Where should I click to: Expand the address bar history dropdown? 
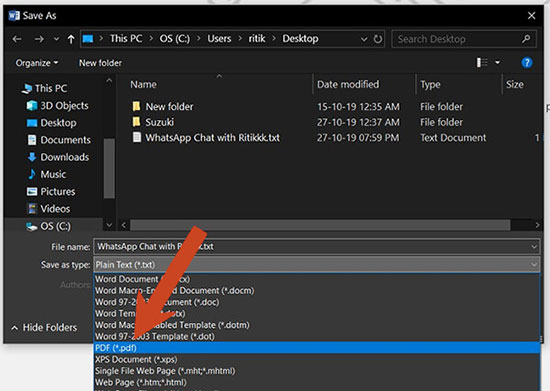click(x=364, y=39)
